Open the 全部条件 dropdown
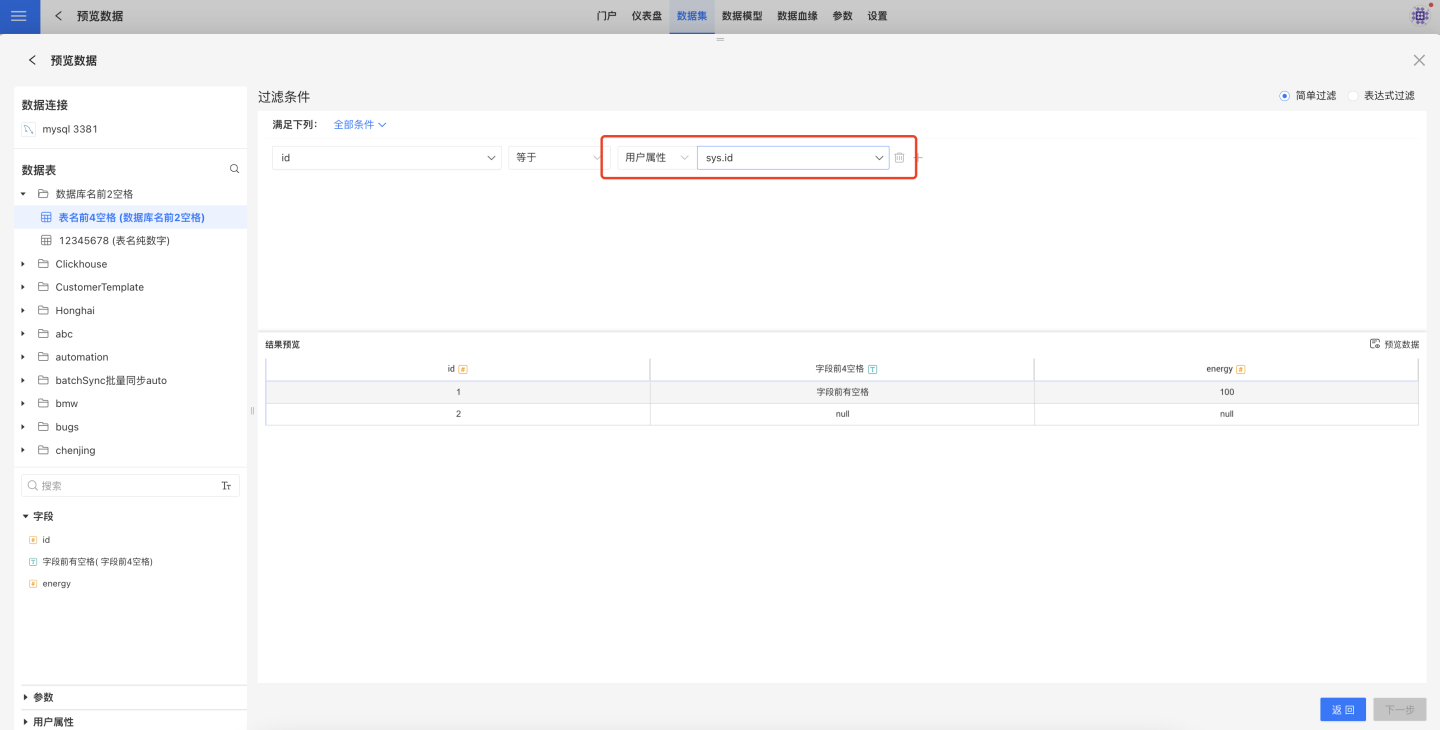Screen dimensions: 1440x730 point(360,125)
